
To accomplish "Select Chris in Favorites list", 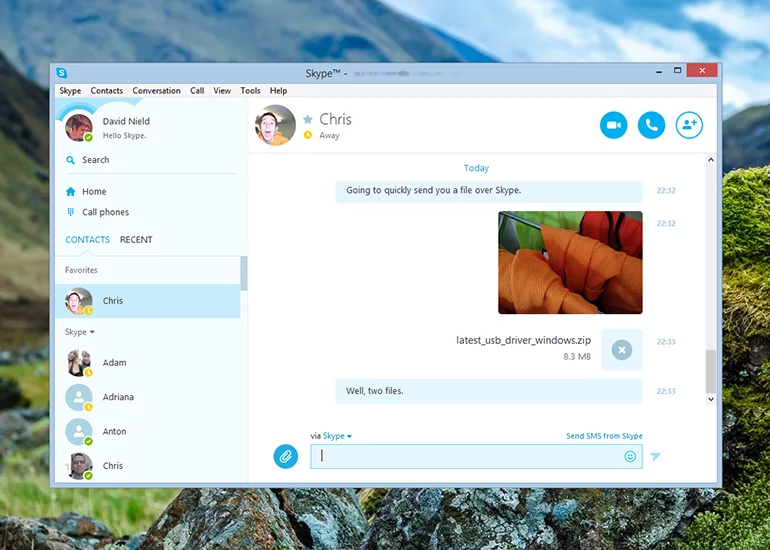I will [148, 301].
